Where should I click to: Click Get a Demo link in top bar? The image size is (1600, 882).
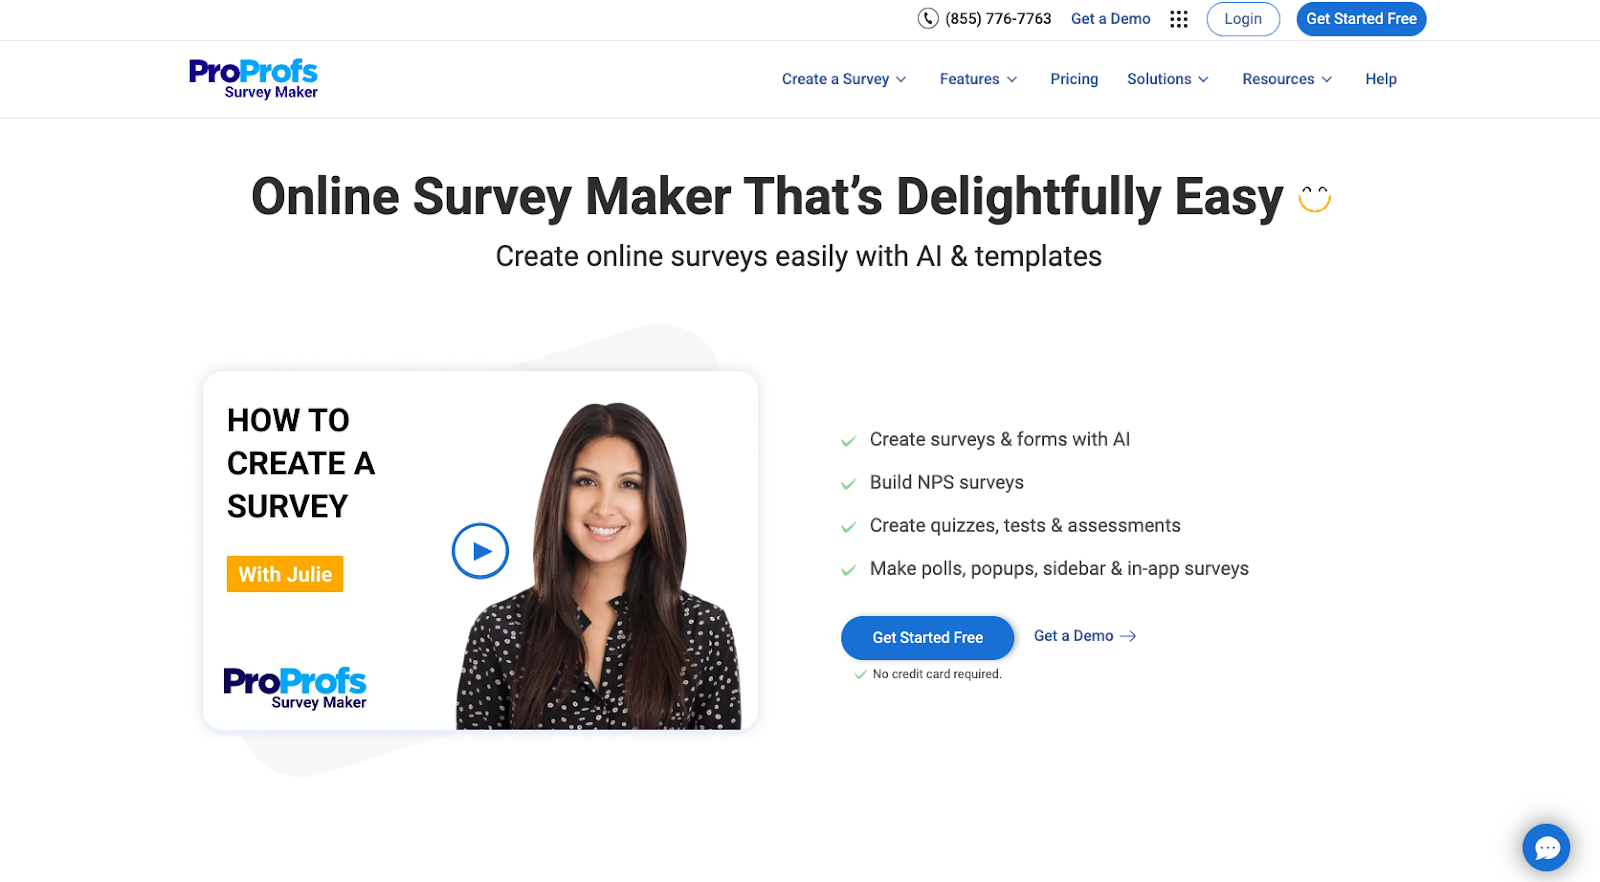coord(1110,19)
